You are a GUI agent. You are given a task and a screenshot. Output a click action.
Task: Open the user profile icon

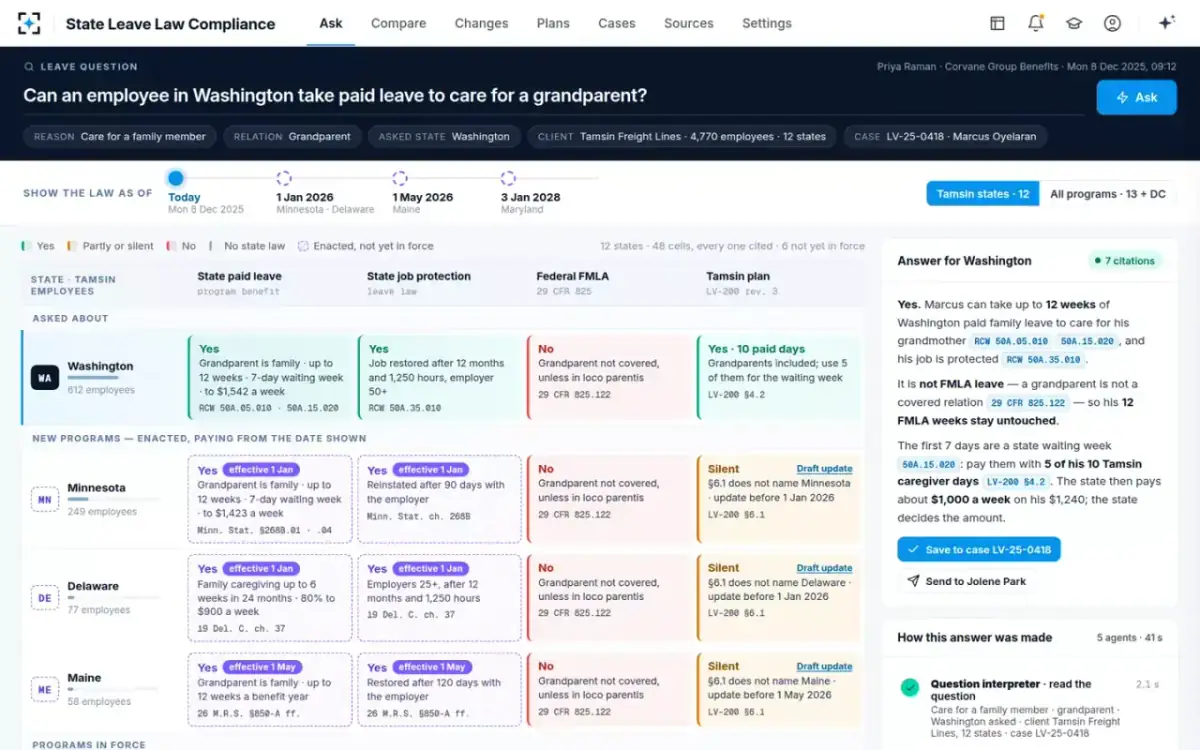(1112, 23)
